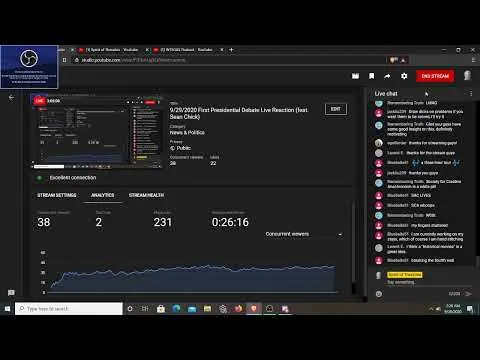Click the 0:26:16 average watch time value
This screenshot has height=360, width=480.
(230, 222)
